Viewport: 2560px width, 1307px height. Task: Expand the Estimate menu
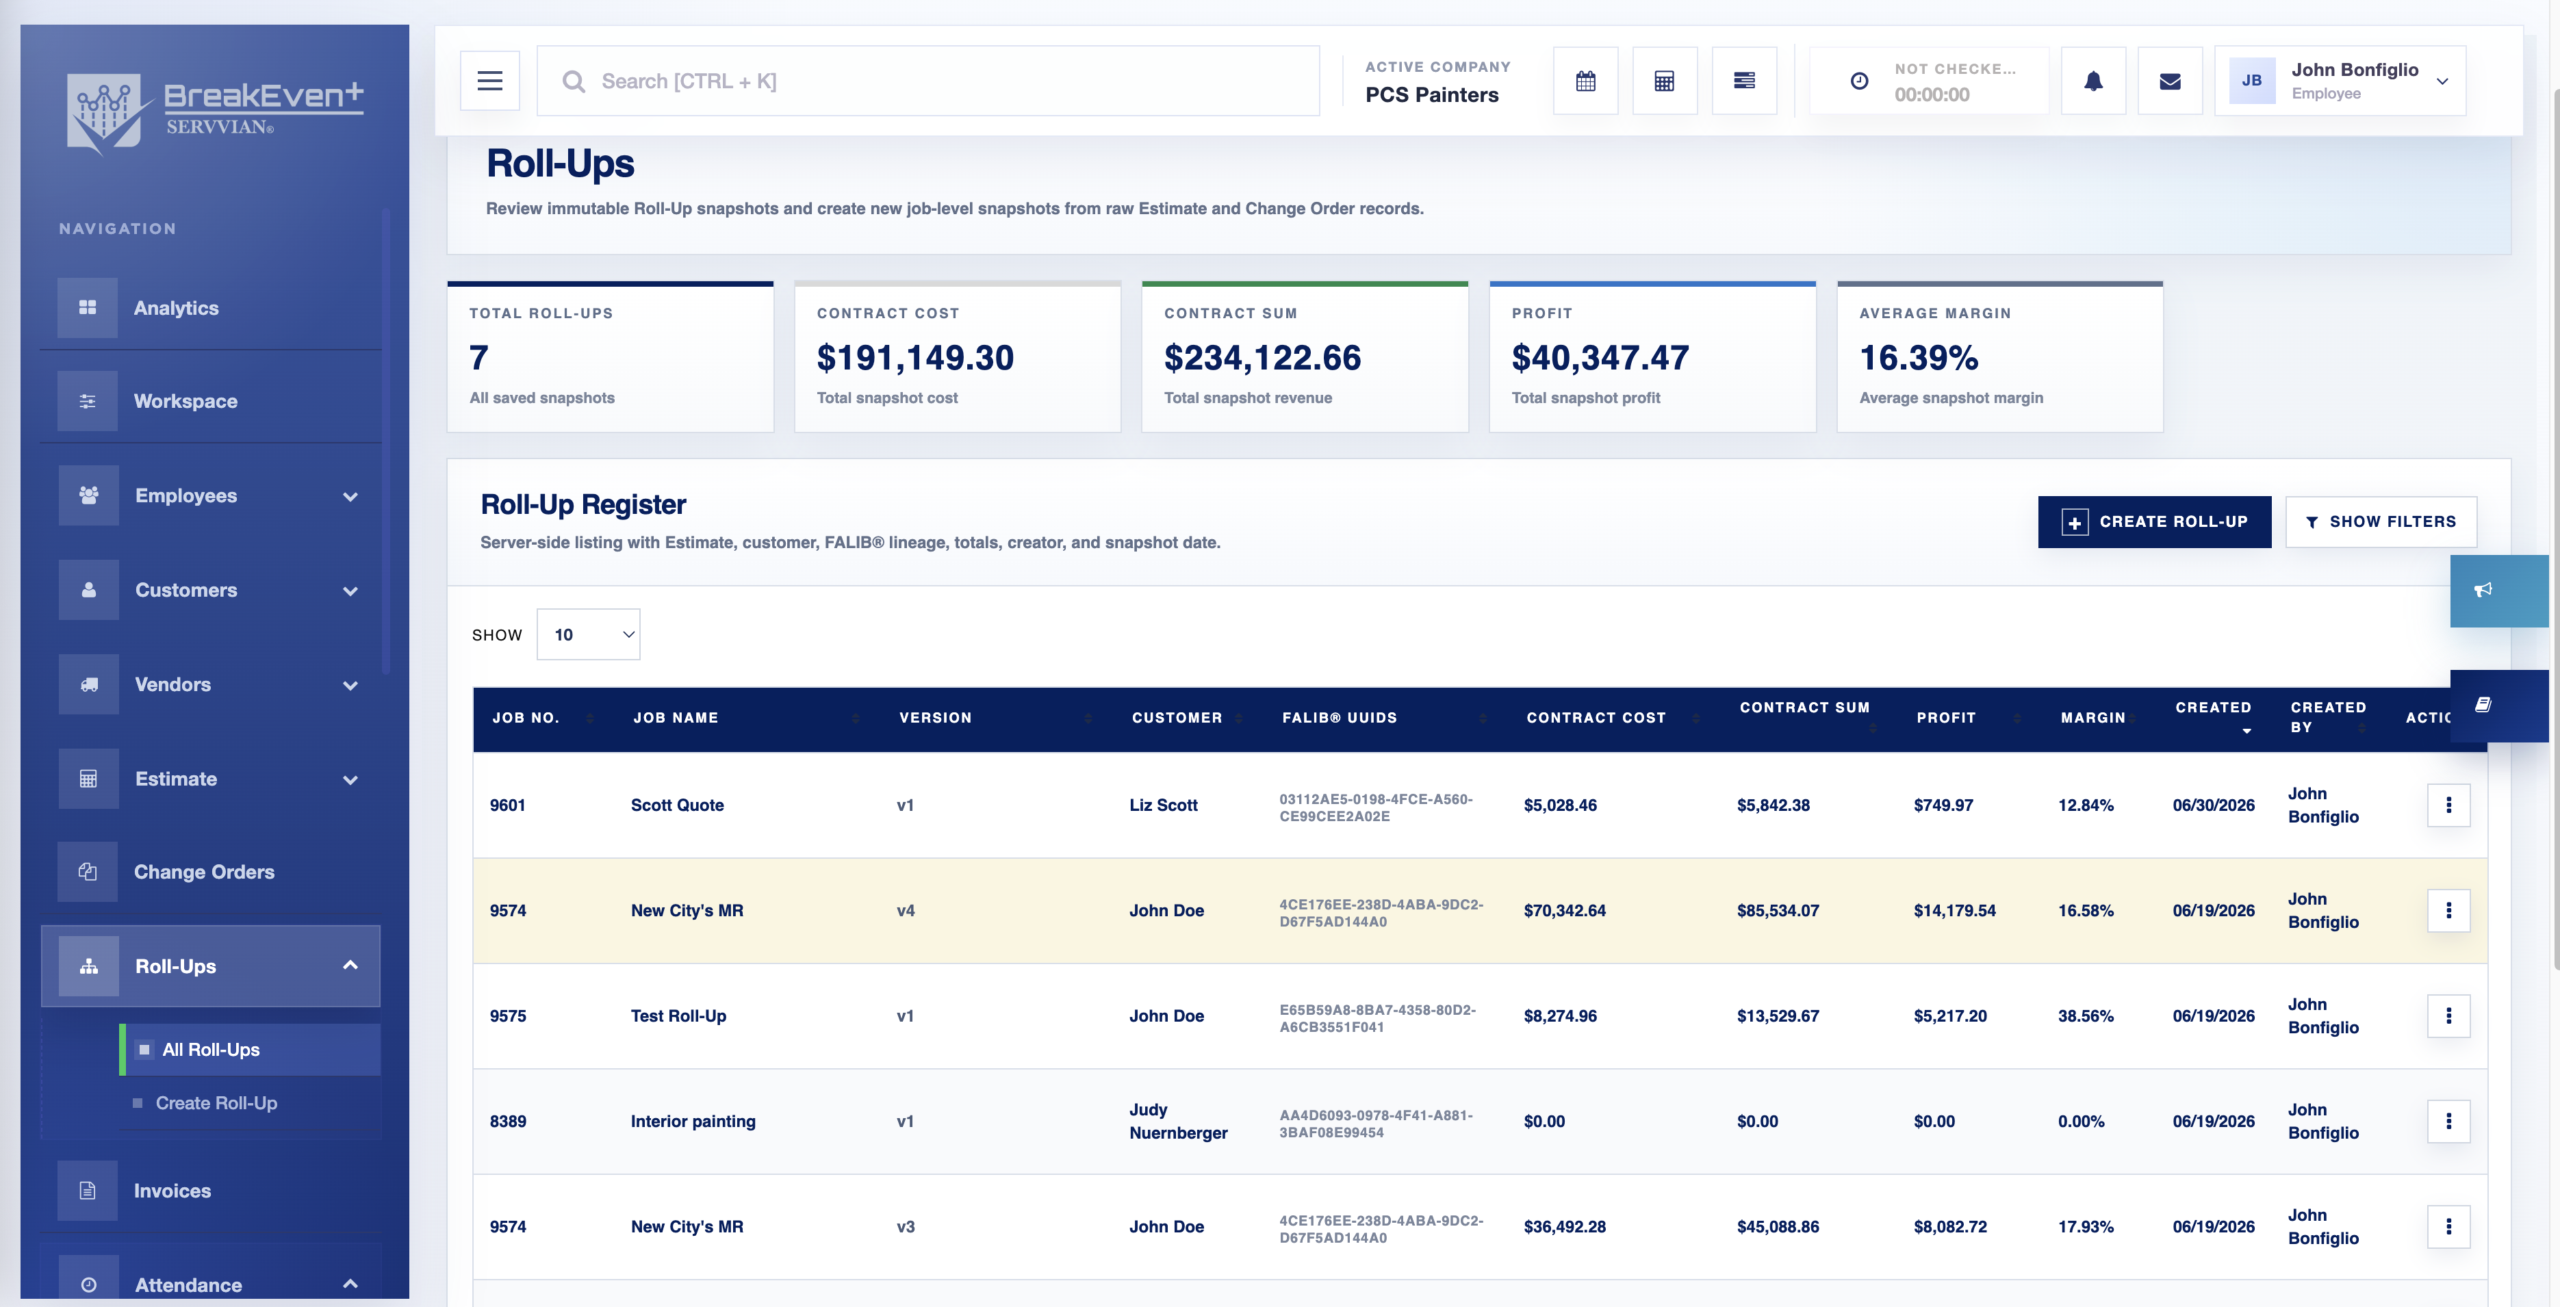click(x=350, y=779)
